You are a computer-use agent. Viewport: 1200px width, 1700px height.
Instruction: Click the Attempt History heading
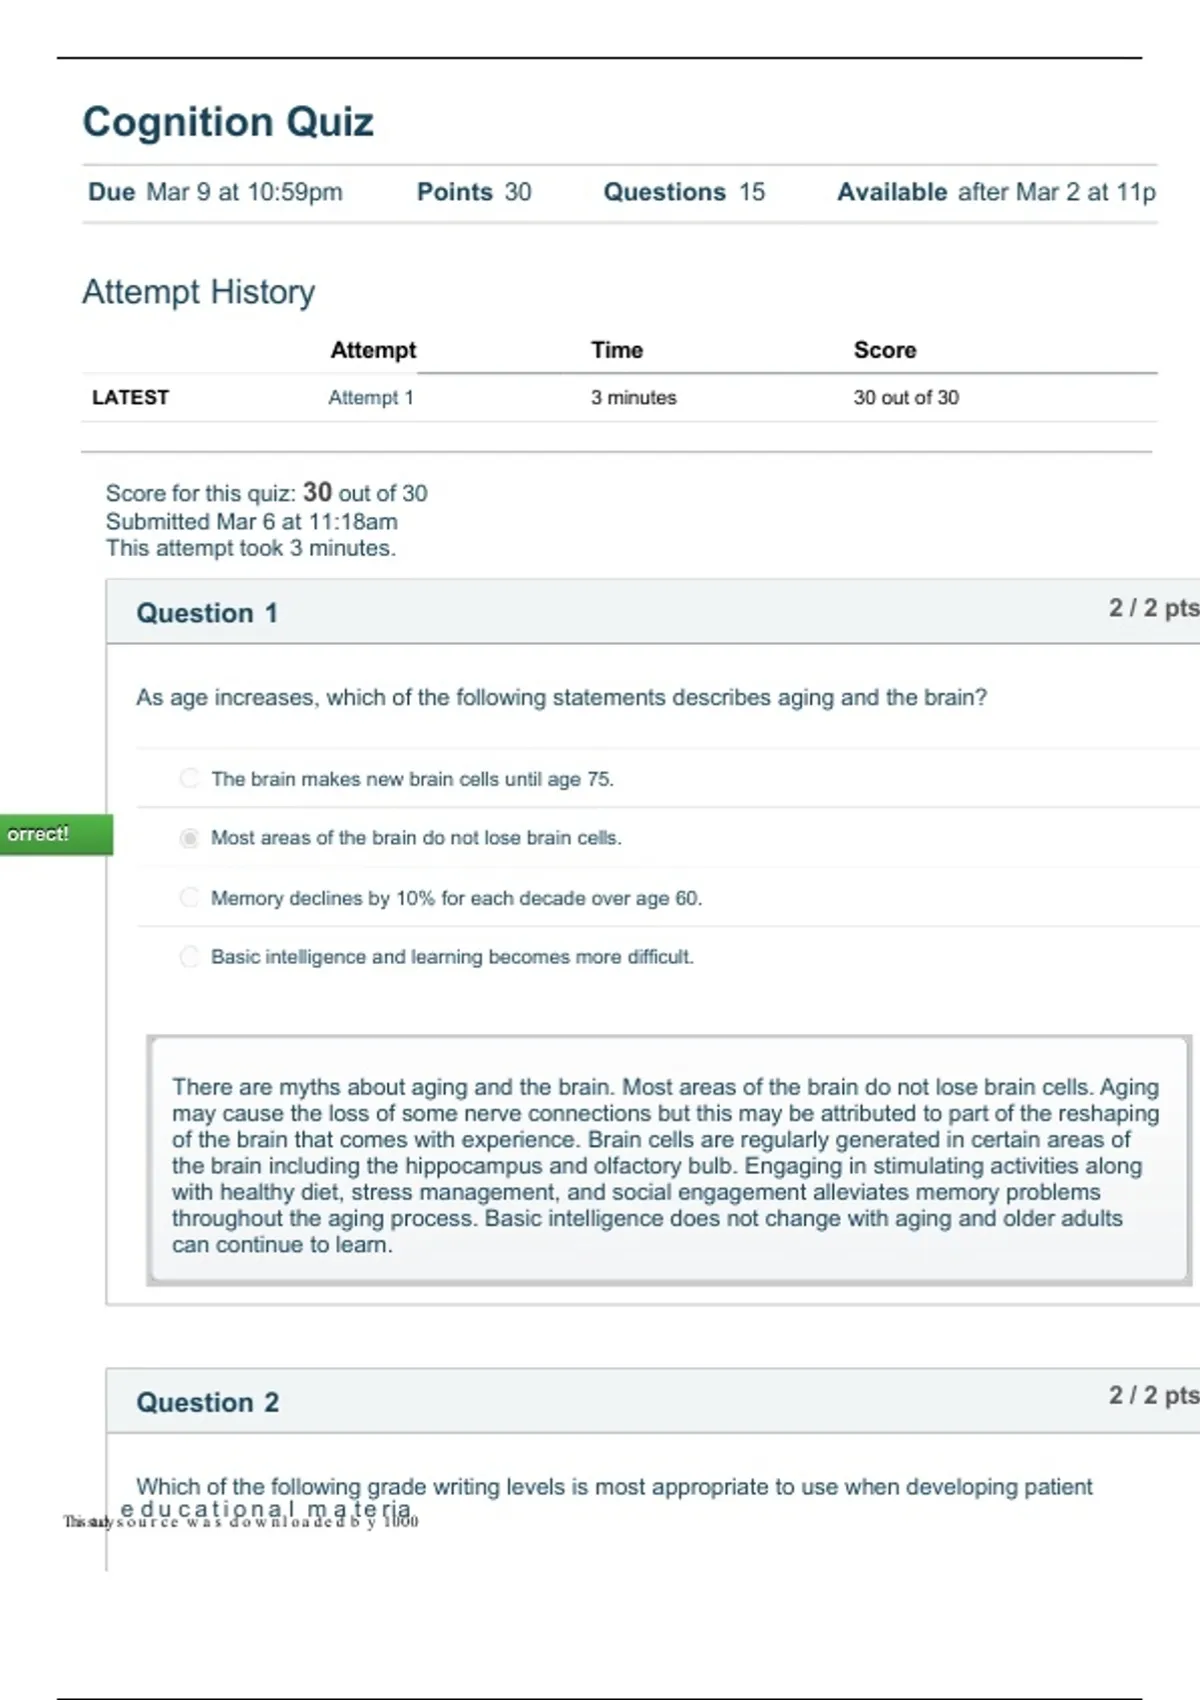[x=198, y=292]
